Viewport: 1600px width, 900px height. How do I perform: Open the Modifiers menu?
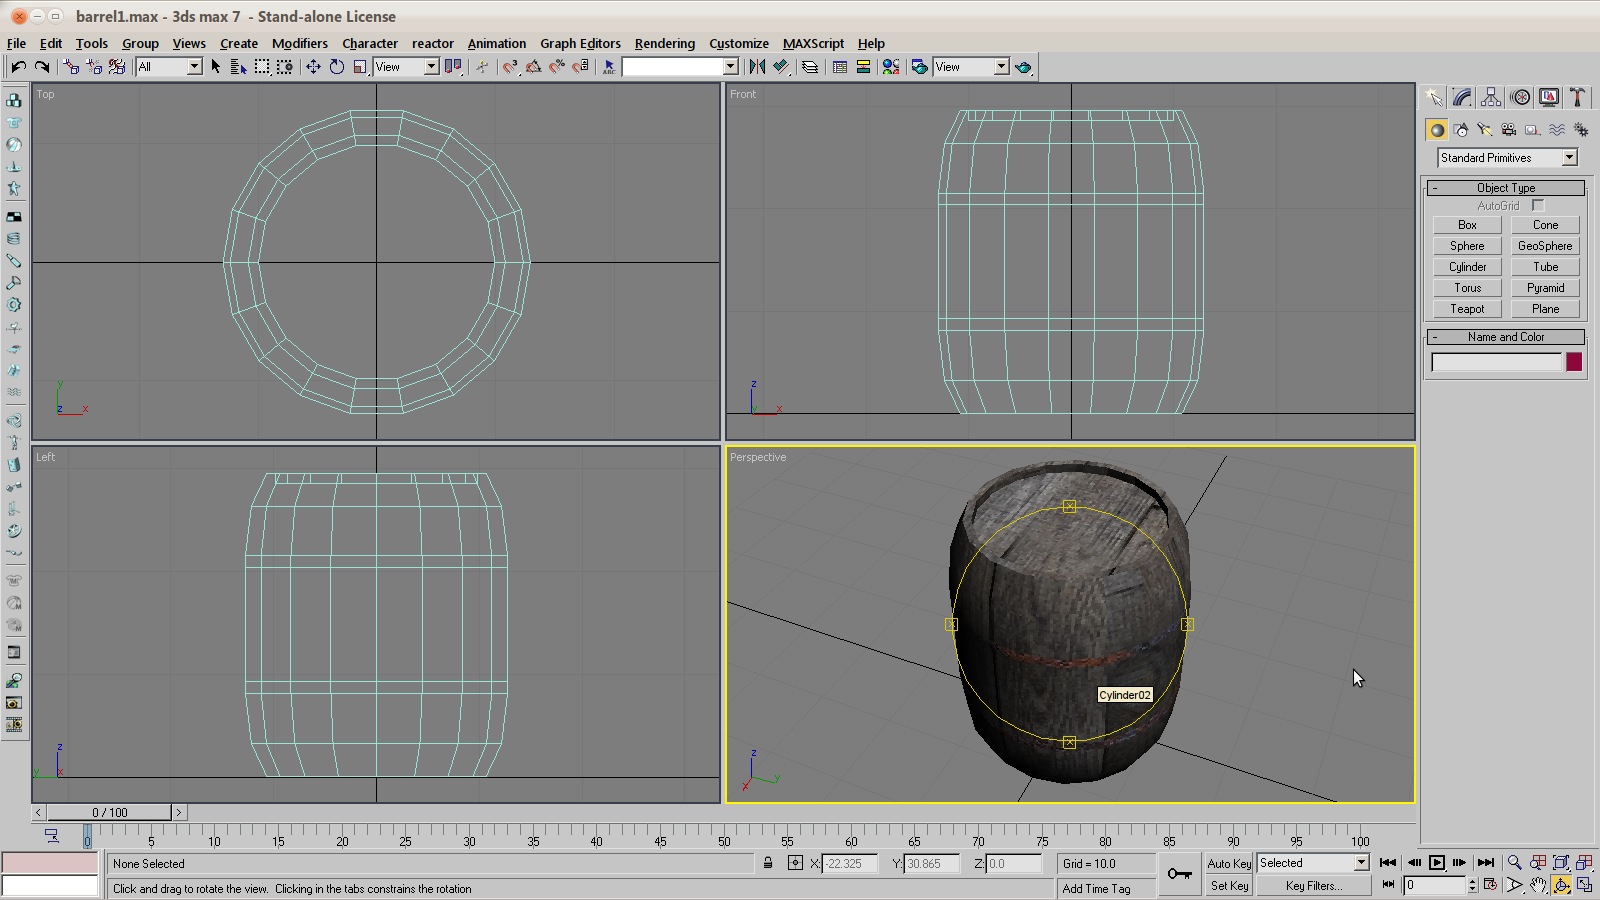(299, 43)
